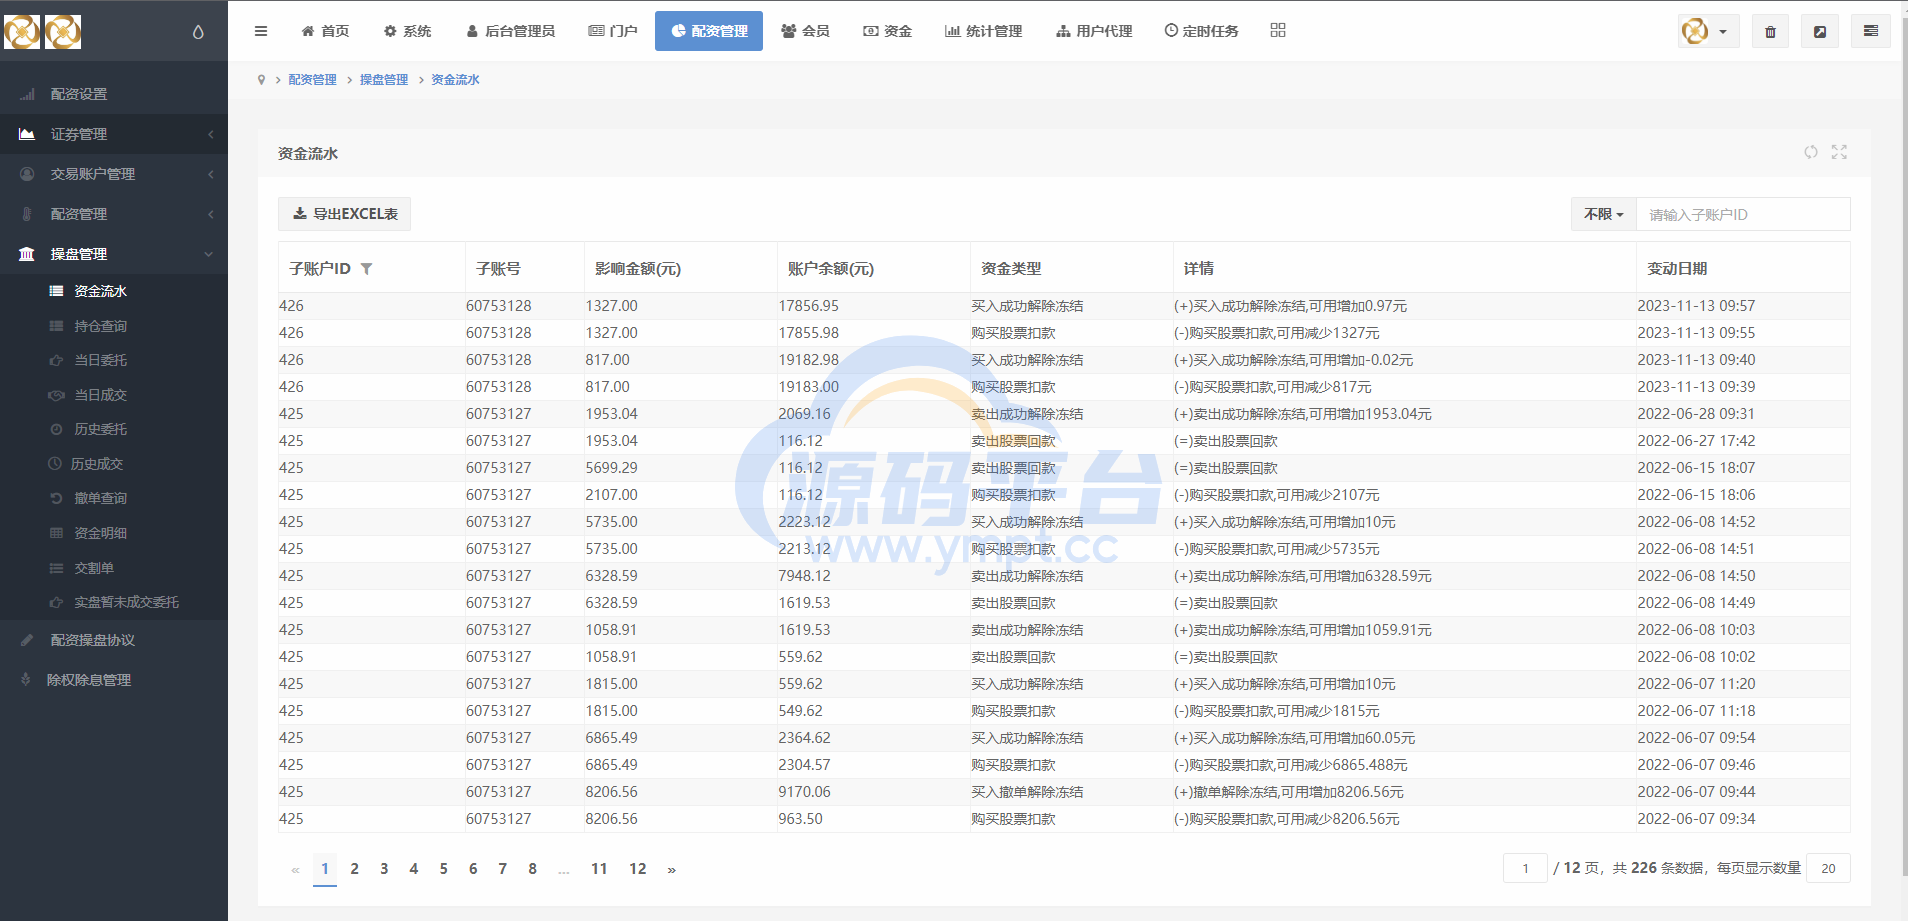Open 定时任务 top navigation menu
The width and height of the screenshot is (1908, 921).
1201,31
